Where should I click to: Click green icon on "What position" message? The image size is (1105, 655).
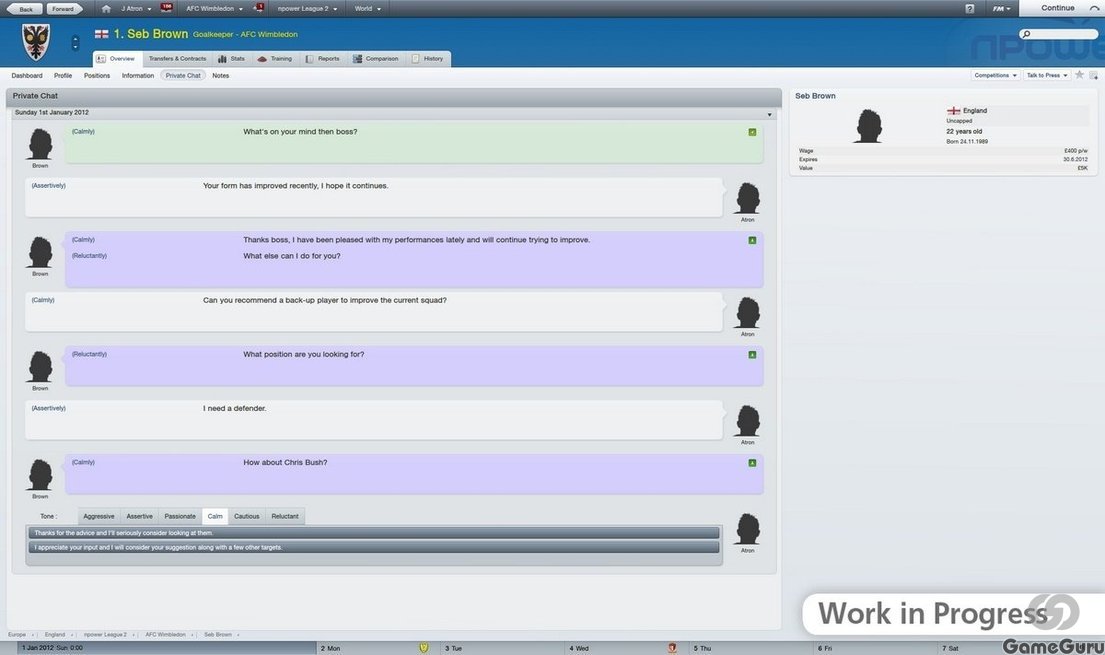point(752,355)
